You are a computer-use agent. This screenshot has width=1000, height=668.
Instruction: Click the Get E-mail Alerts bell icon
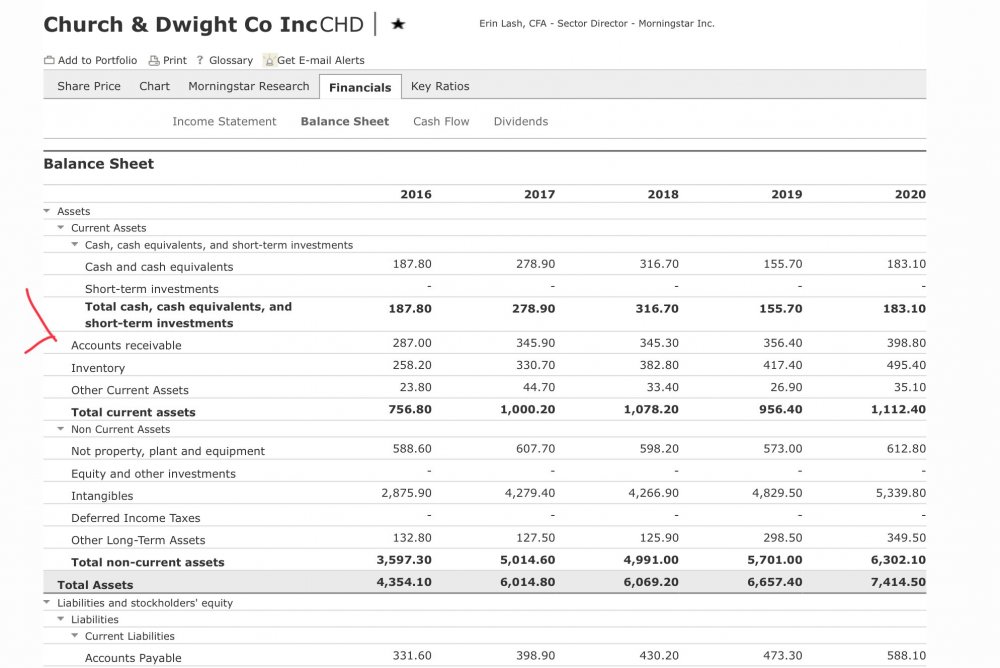click(269, 60)
